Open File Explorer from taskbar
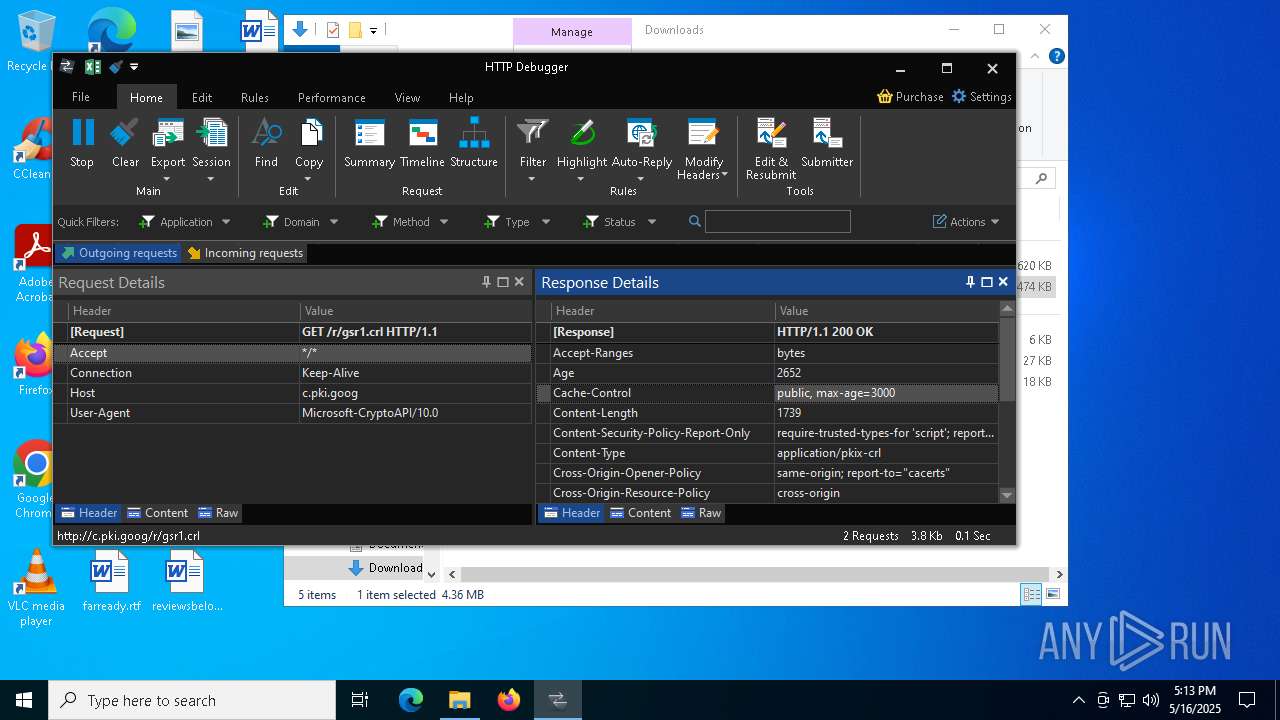 (x=459, y=700)
